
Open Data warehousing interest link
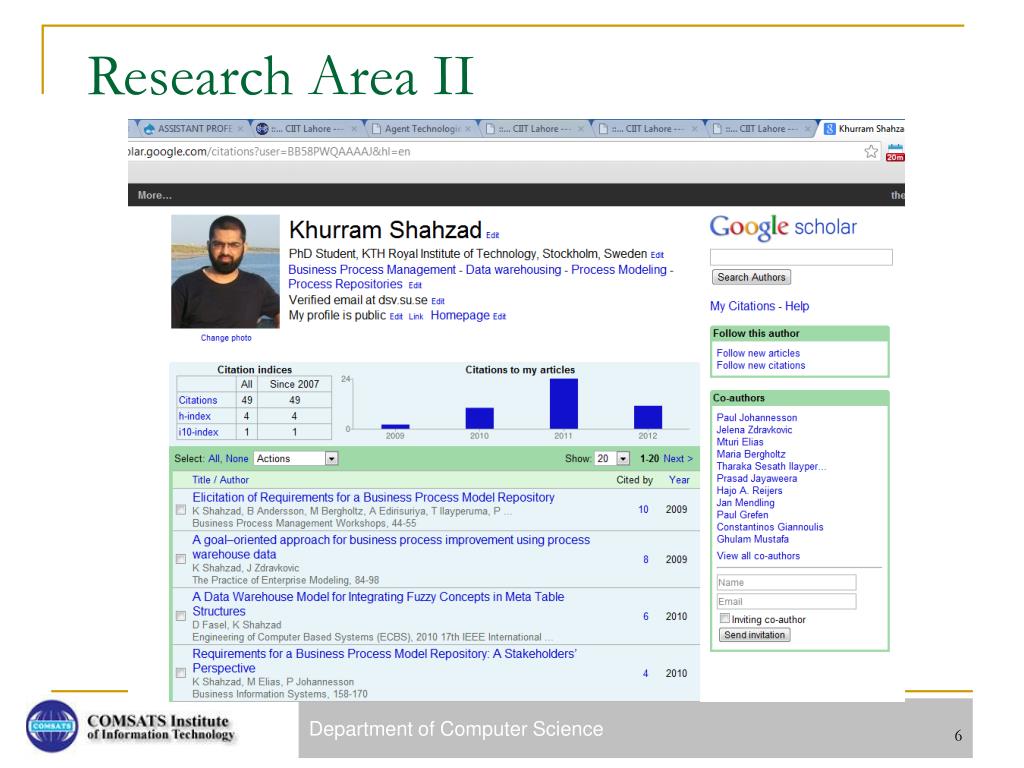[x=513, y=270]
